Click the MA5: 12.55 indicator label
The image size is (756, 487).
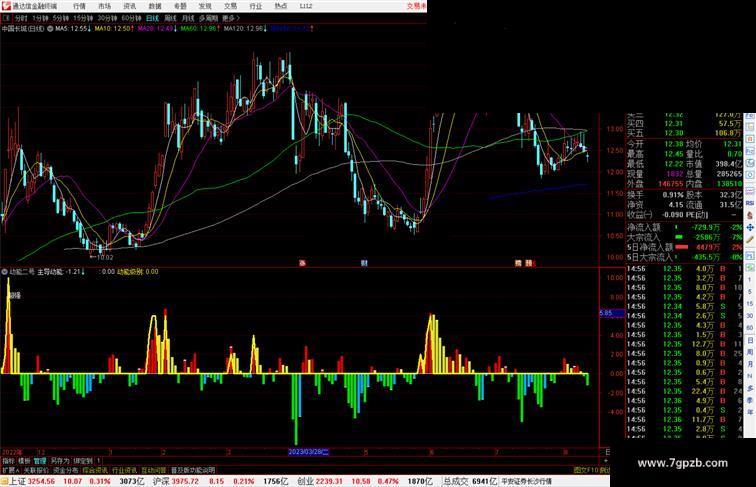point(73,29)
